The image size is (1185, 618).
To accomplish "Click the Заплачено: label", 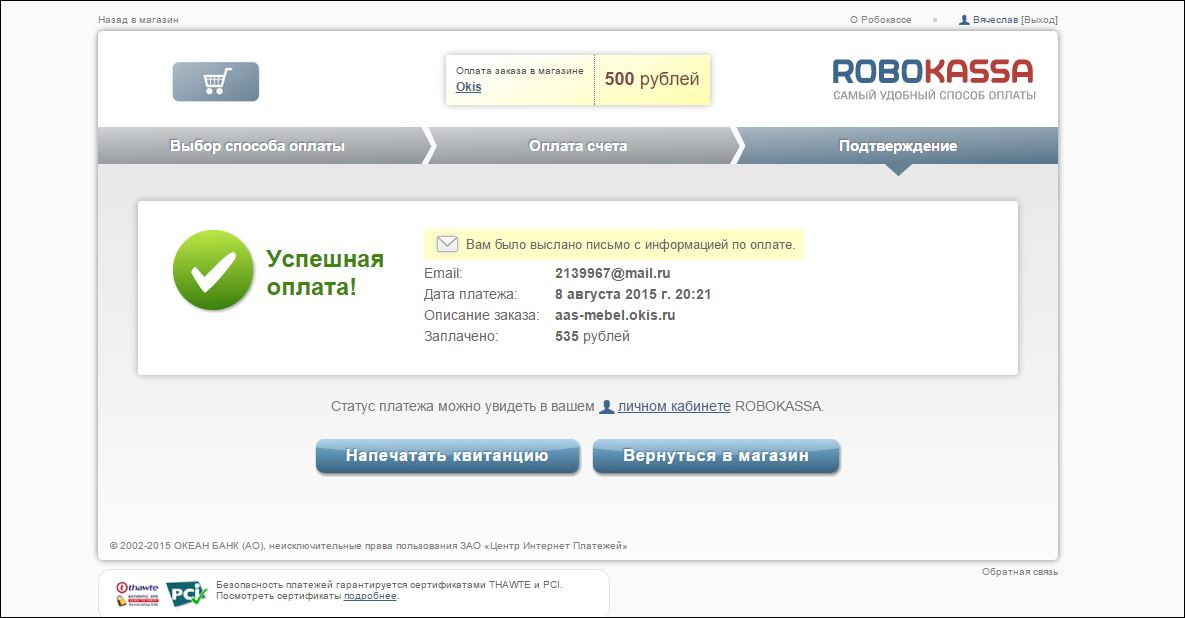I will tap(461, 336).
